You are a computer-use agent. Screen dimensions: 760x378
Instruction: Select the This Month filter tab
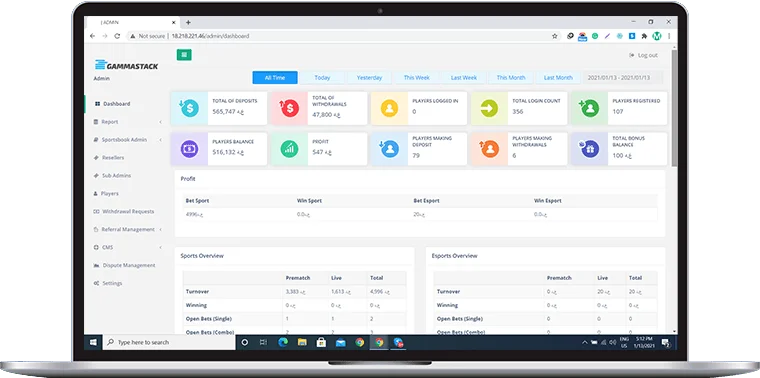click(510, 78)
